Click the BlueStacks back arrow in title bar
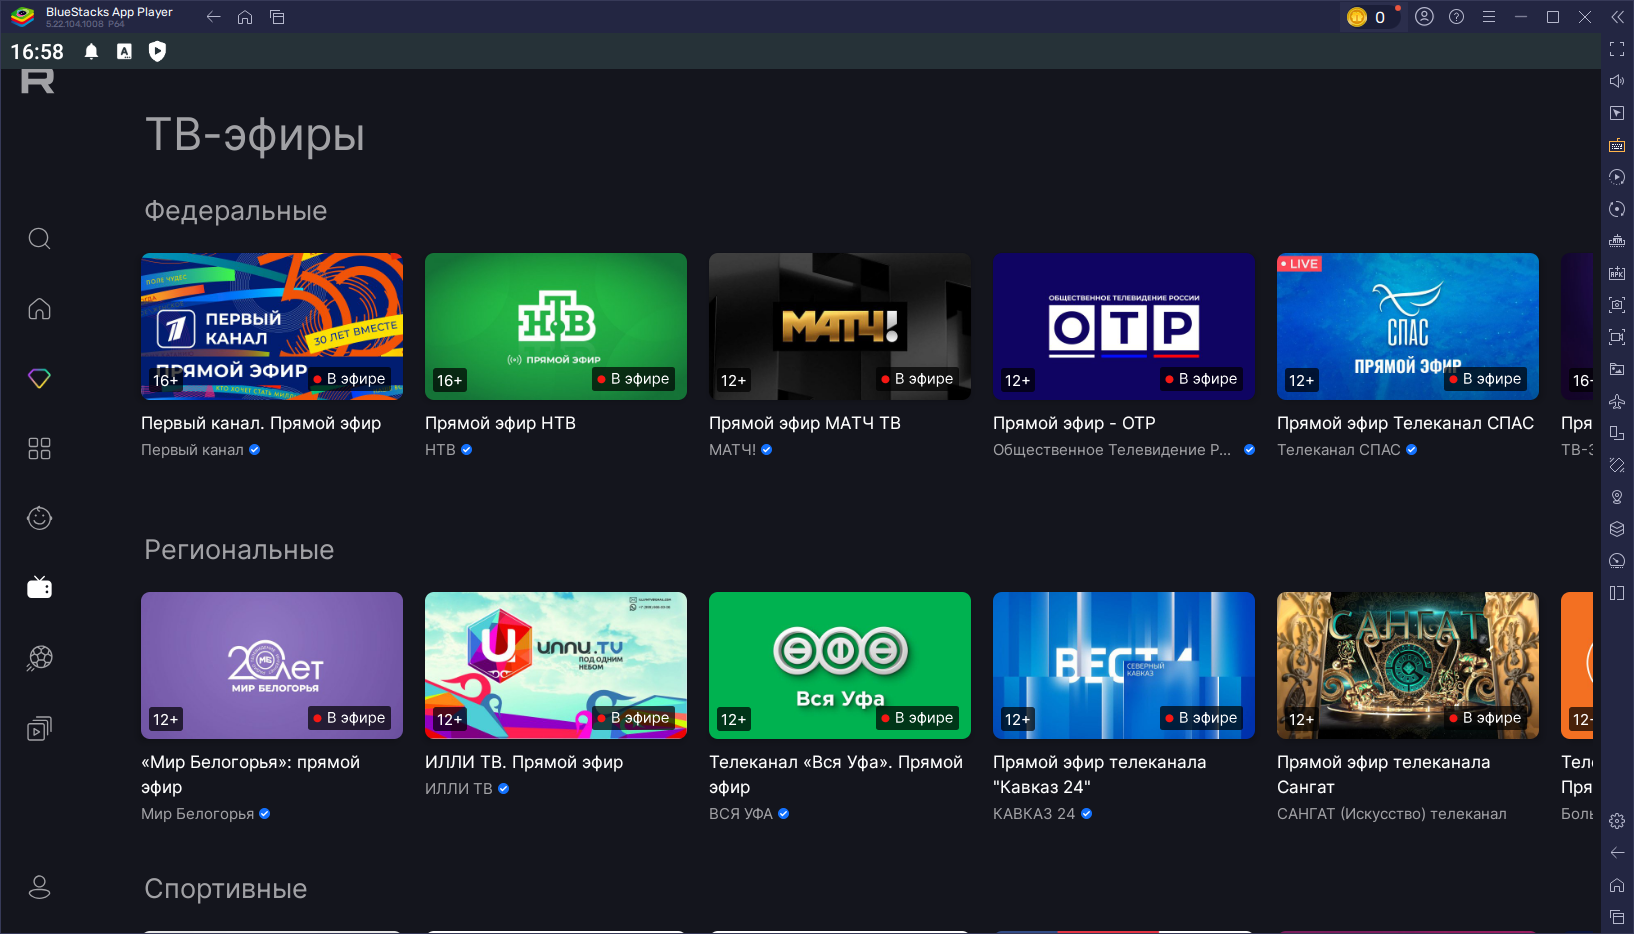The height and width of the screenshot is (934, 1634). (213, 17)
